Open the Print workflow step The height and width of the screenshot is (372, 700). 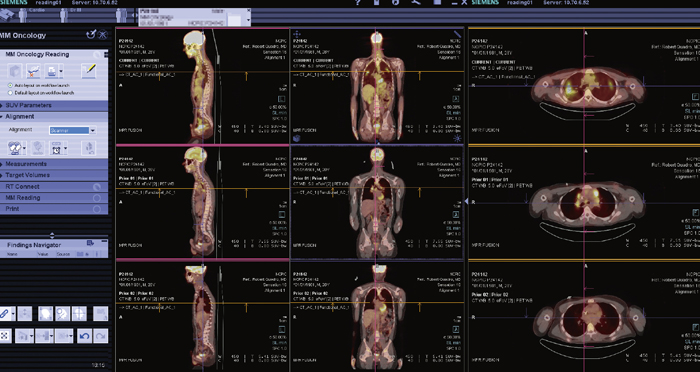54,209
